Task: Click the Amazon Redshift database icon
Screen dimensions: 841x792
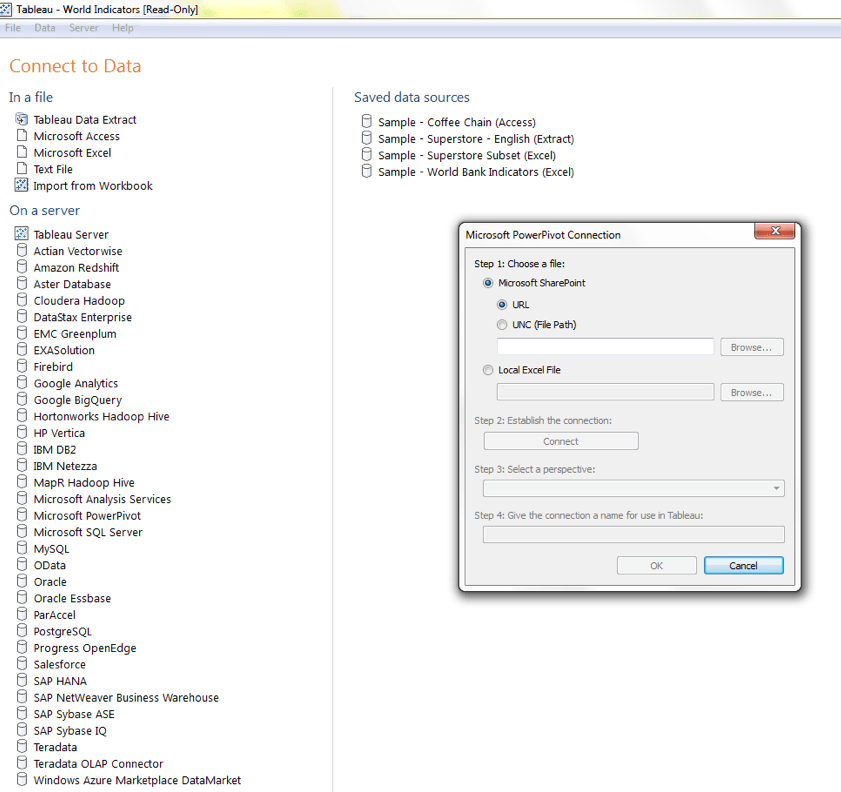Action: coord(22,267)
